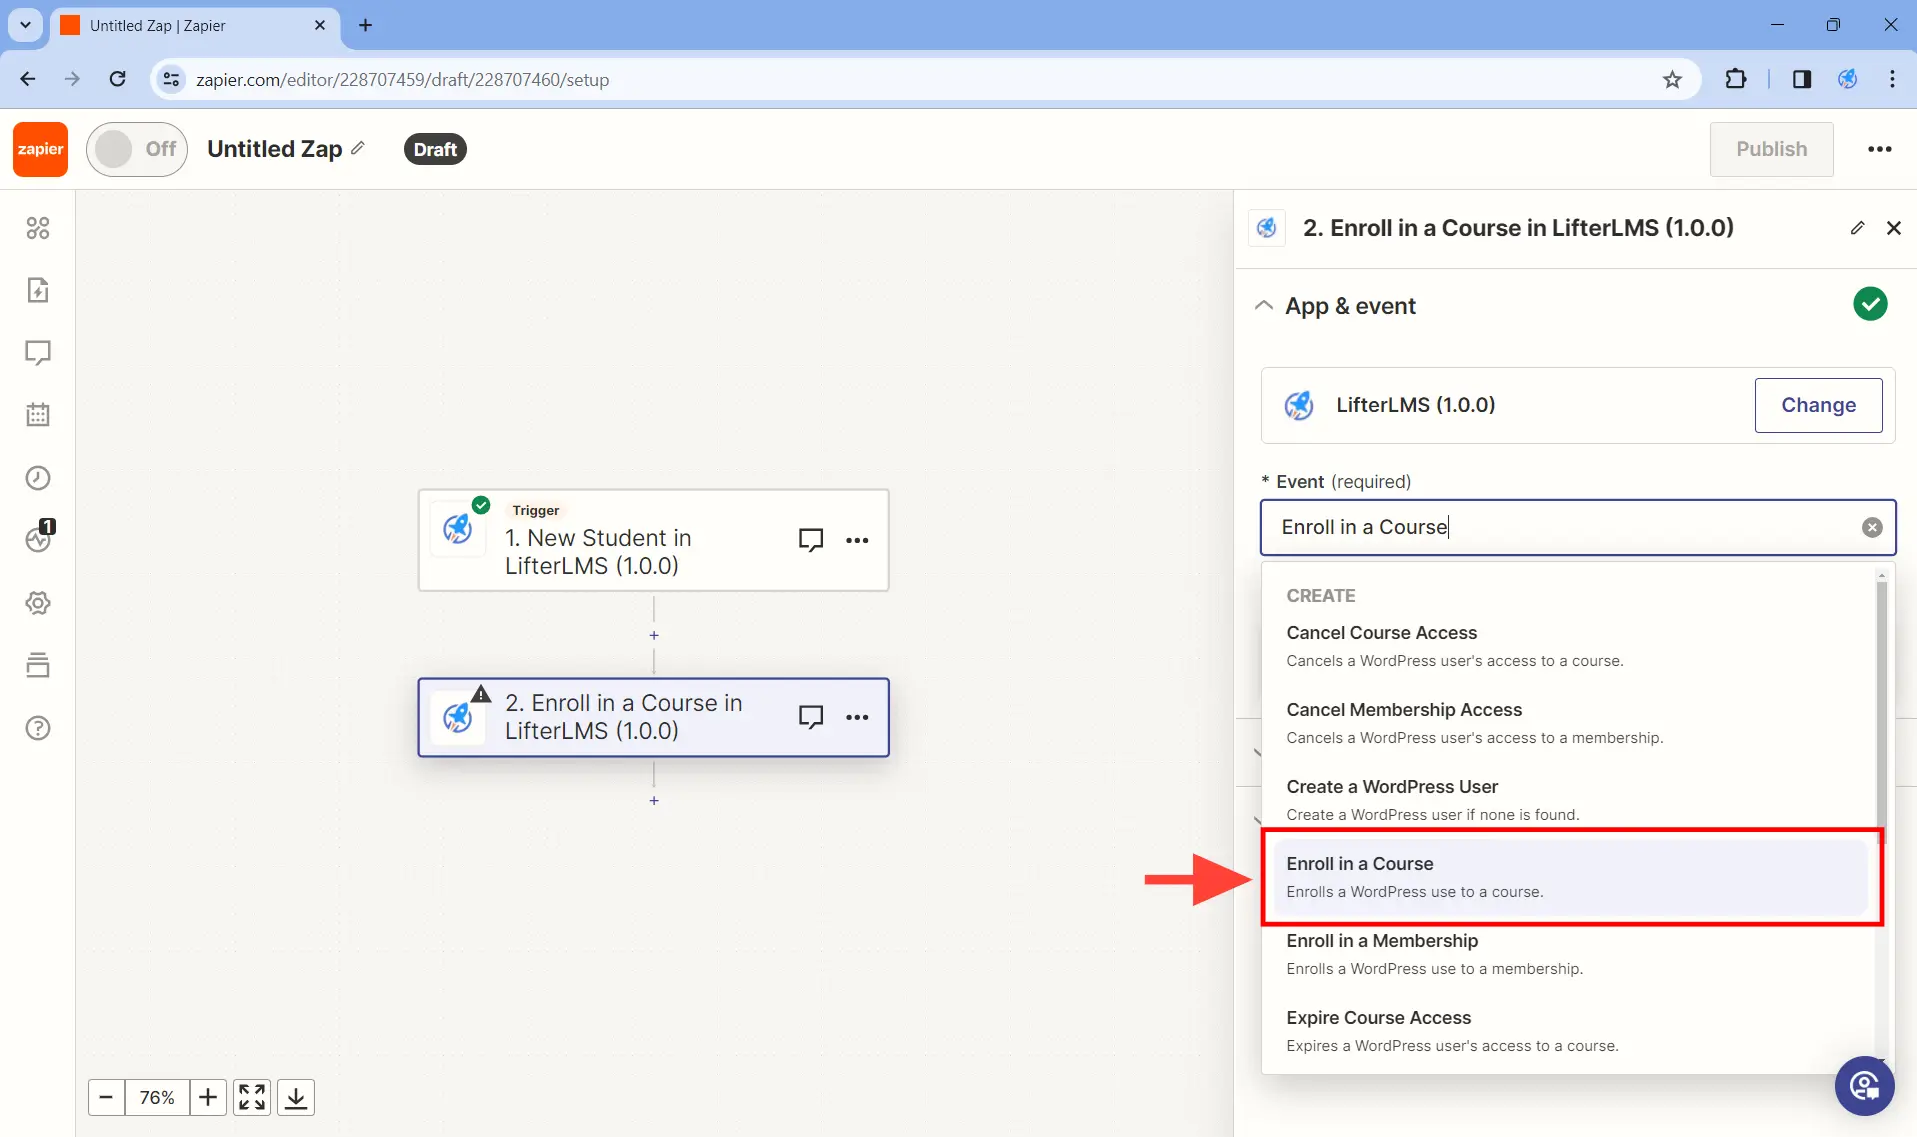This screenshot has width=1917, height=1137.
Task: Click the Untitled Zap title text
Action: pos(275,149)
